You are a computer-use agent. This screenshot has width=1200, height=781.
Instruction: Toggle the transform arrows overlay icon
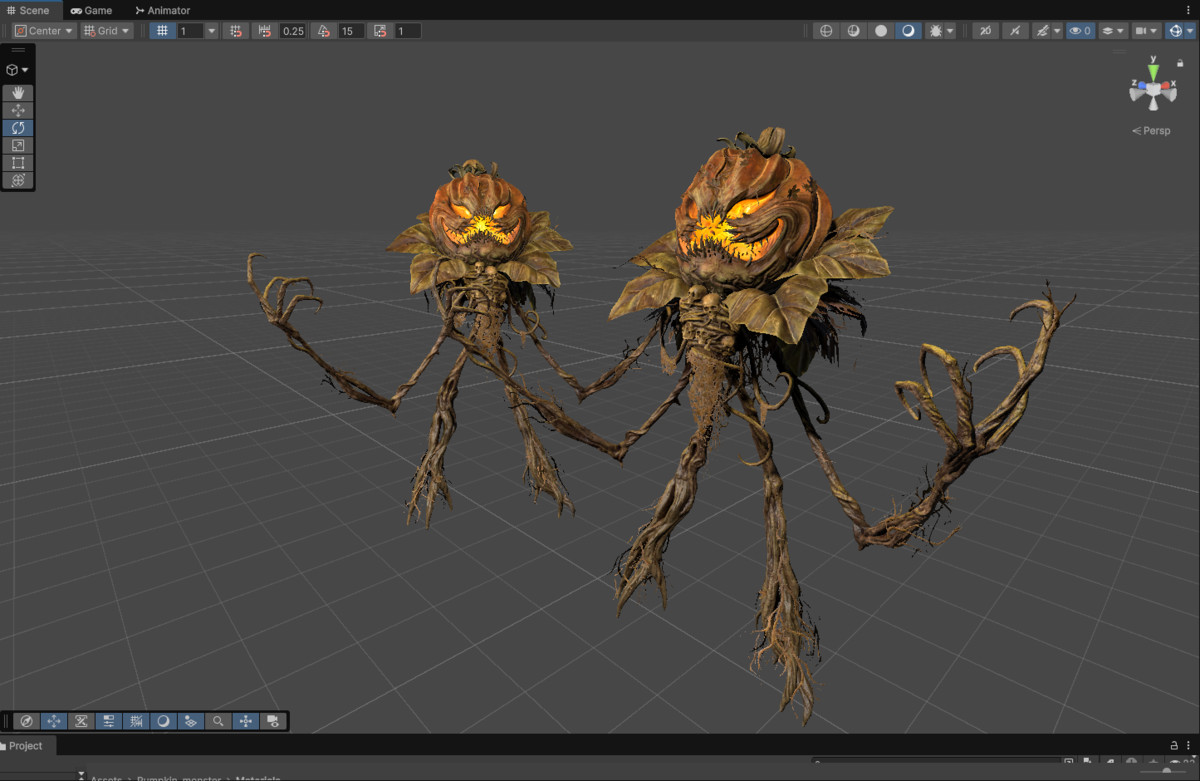click(245, 721)
